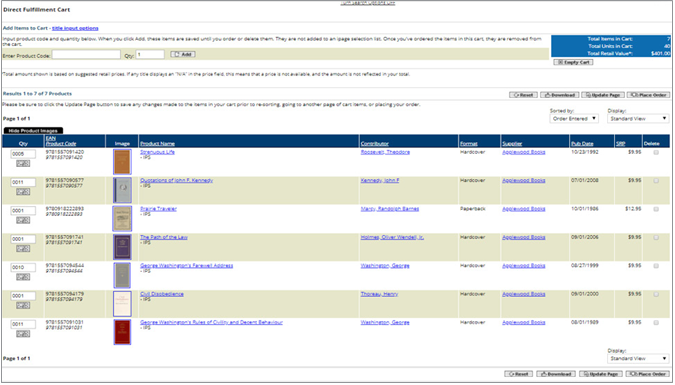675x385 pixels.
Task: Mark Prairie Traveler for deletion
Action: click(x=656, y=209)
